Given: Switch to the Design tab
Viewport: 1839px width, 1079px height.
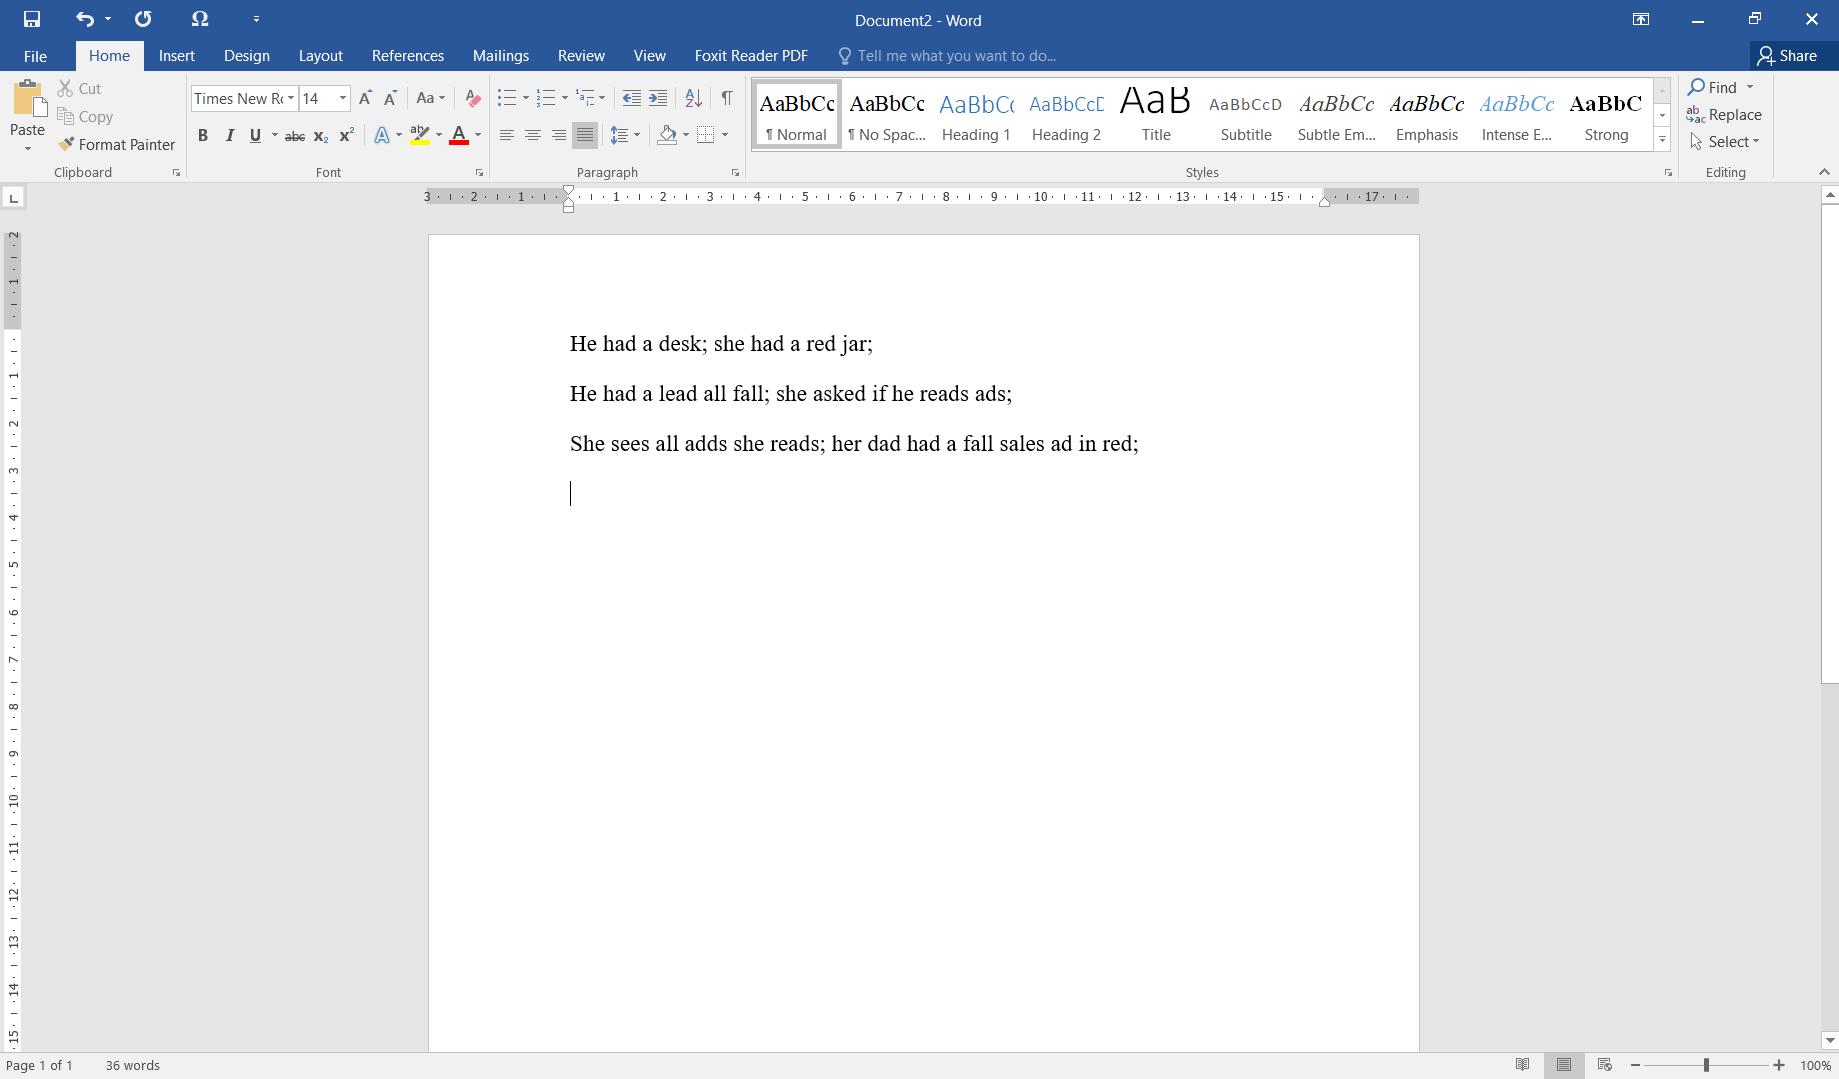Looking at the screenshot, I should tap(247, 56).
